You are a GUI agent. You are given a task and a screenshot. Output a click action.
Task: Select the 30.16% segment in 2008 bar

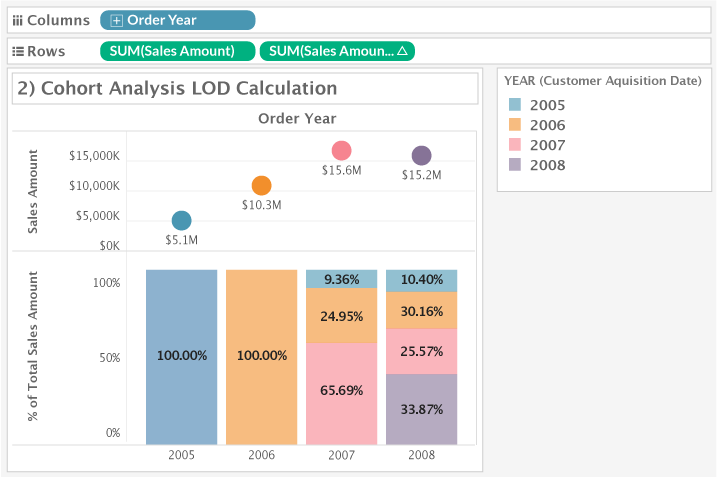[422, 310]
